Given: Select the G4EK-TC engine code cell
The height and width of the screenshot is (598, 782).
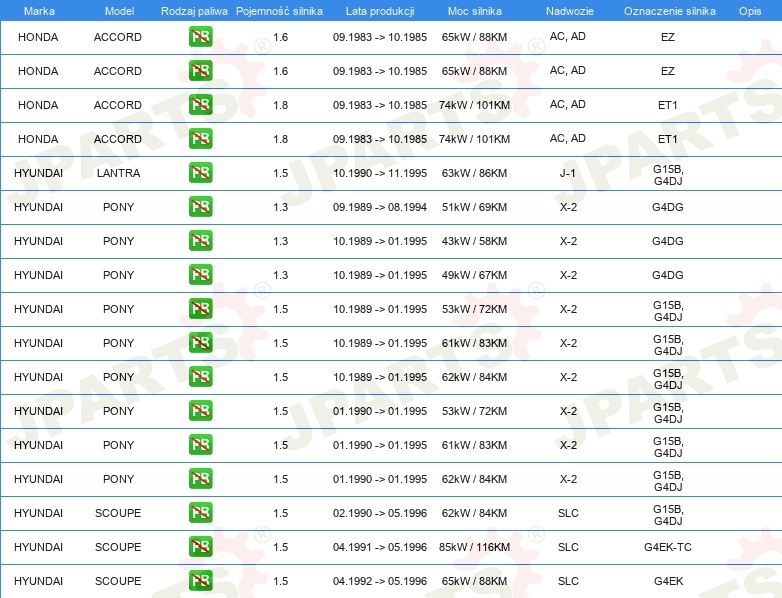Looking at the screenshot, I should coord(668,547).
